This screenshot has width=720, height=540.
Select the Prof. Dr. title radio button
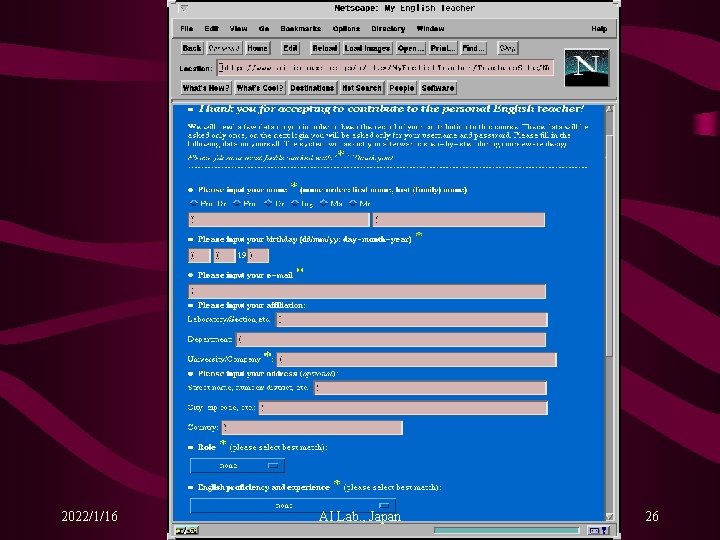pos(194,203)
